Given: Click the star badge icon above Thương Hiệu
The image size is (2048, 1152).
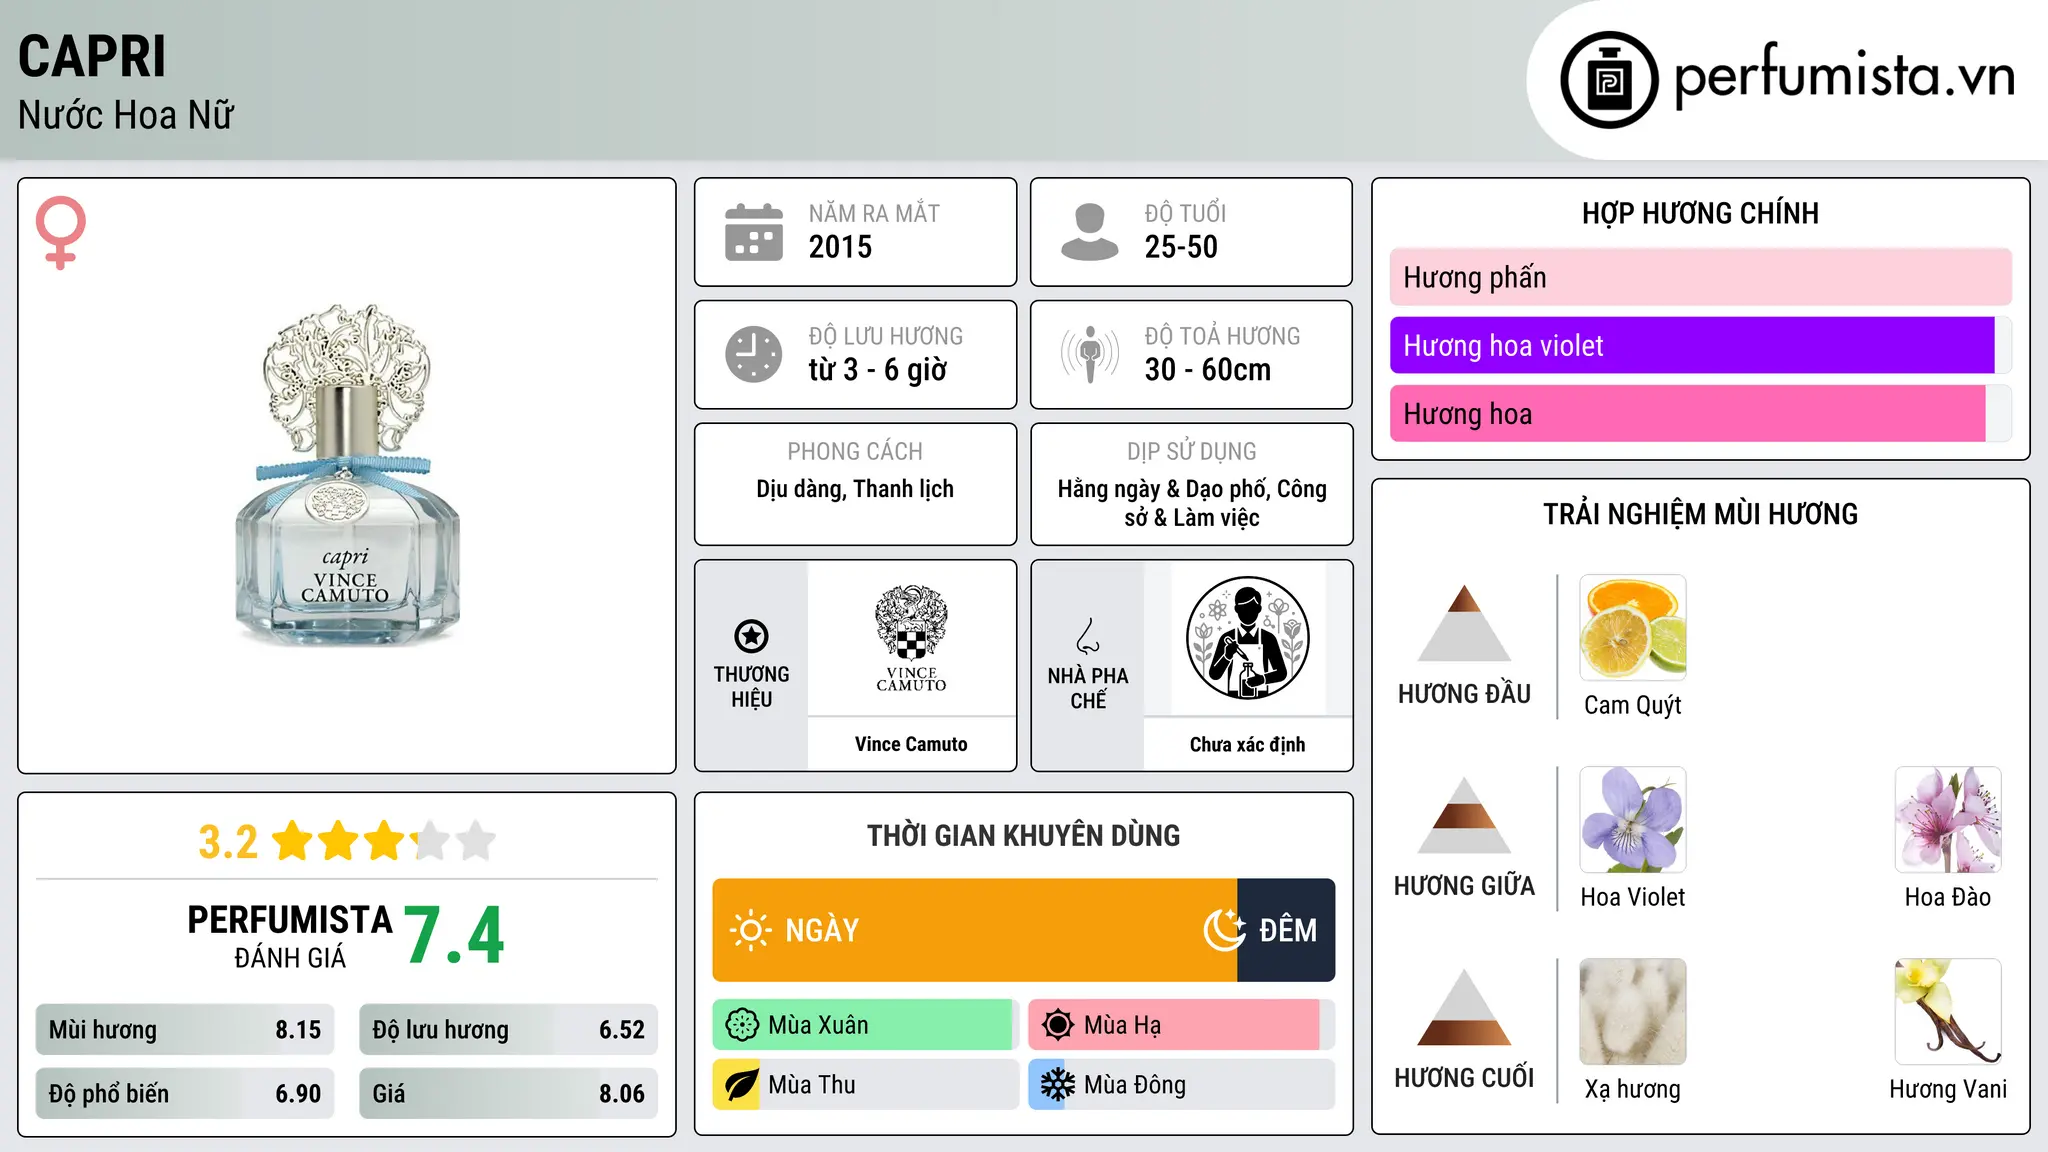Looking at the screenshot, I should [751, 636].
